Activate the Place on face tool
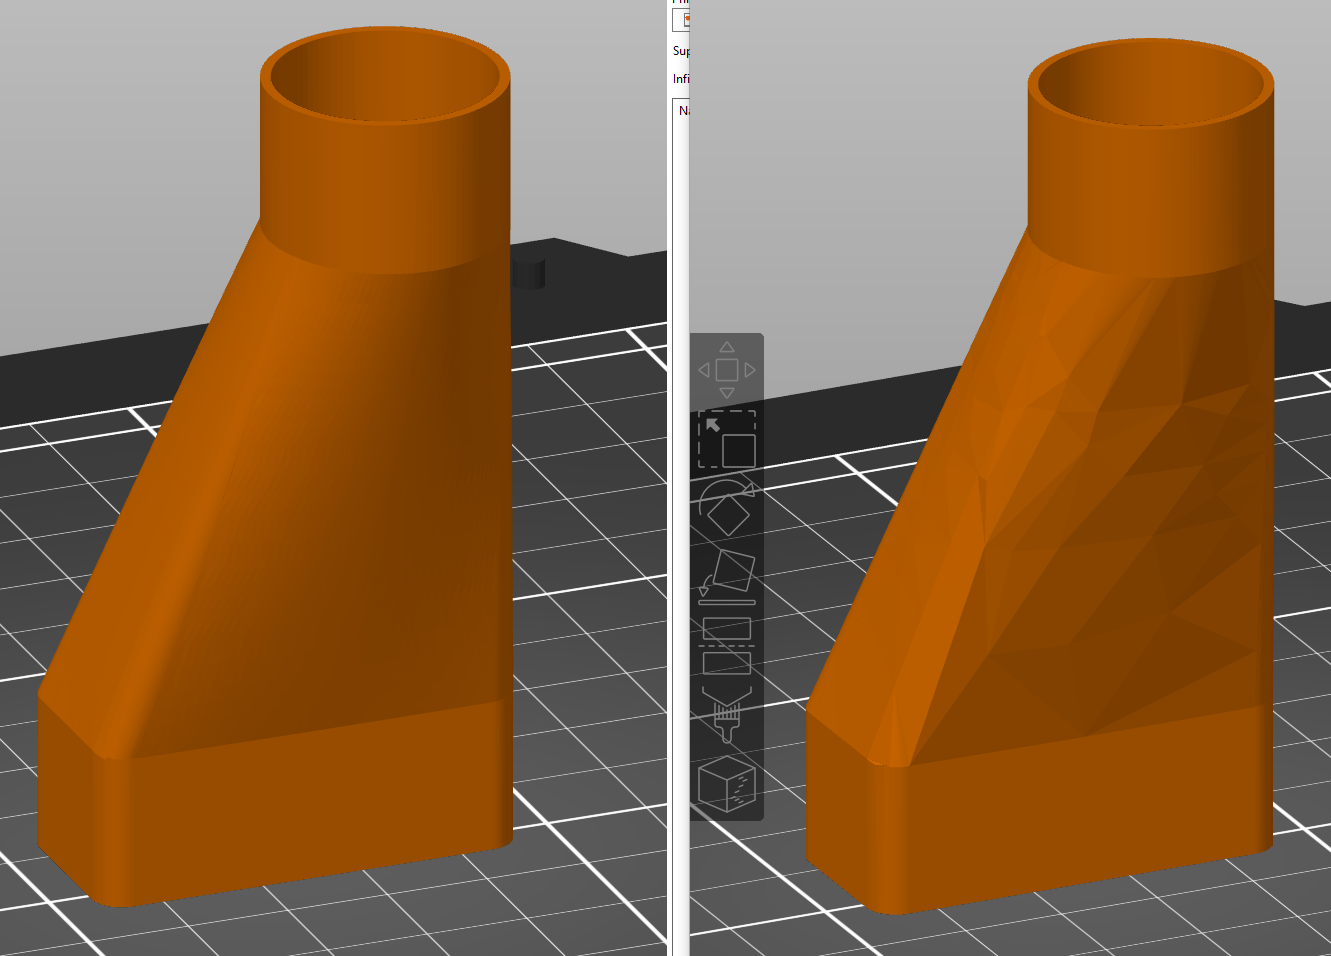Viewport: 1331px width, 956px height. 727,577
